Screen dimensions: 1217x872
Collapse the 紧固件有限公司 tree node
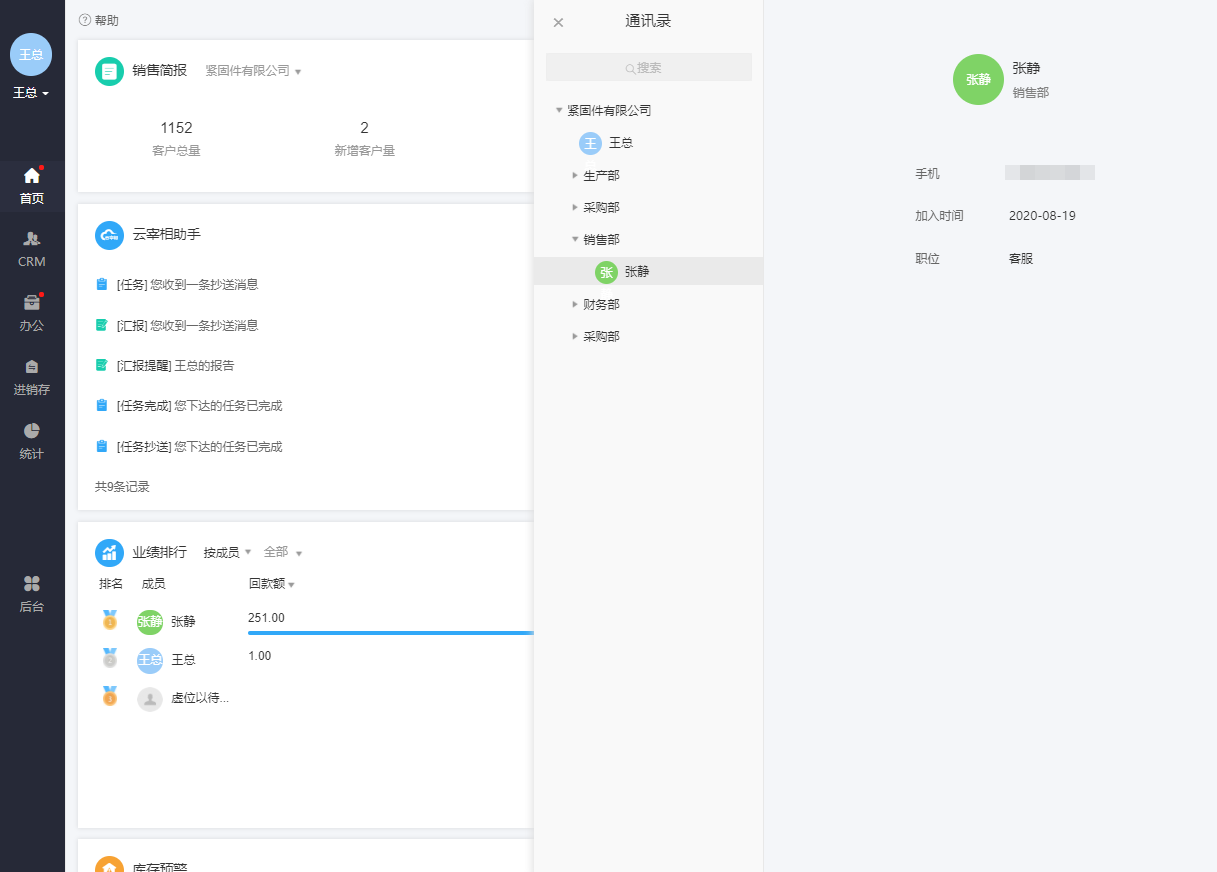[x=559, y=110]
